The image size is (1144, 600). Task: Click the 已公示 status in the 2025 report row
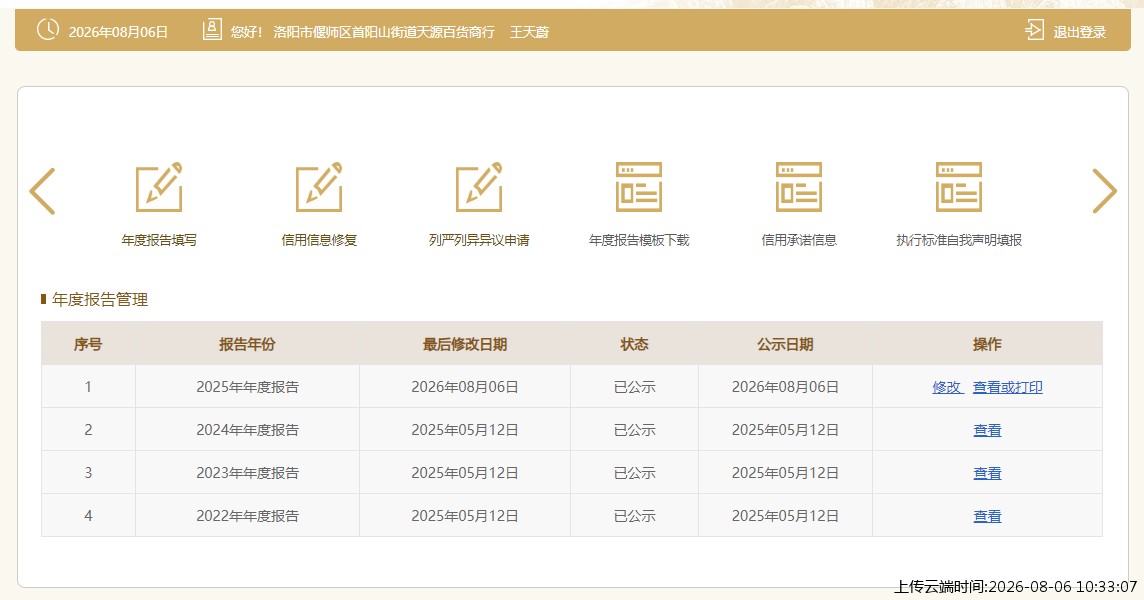tap(634, 387)
